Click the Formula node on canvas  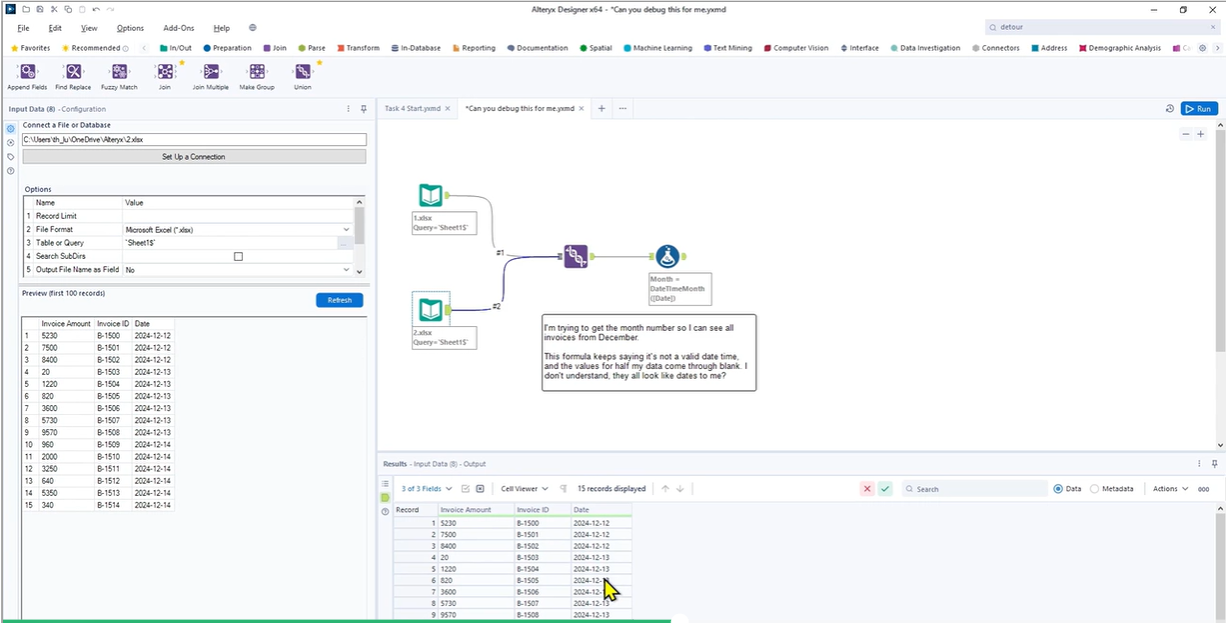[667, 257]
